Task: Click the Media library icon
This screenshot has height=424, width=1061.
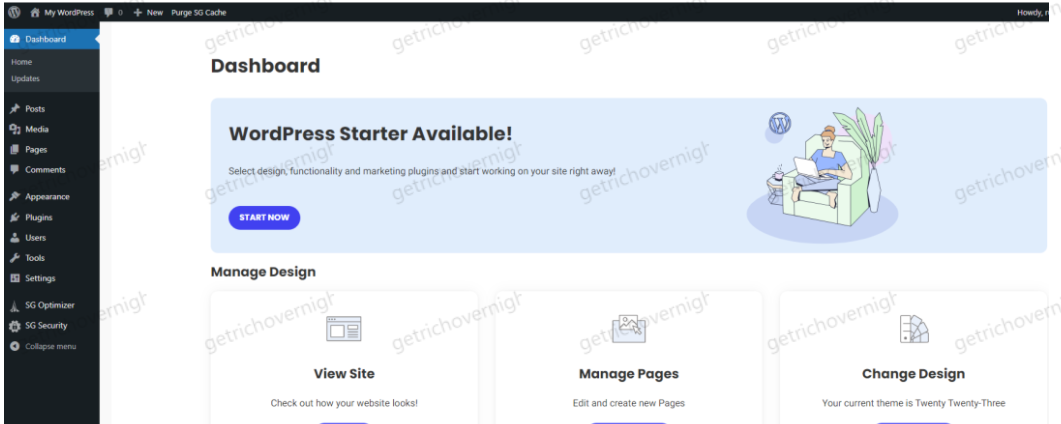Action: coord(15,129)
